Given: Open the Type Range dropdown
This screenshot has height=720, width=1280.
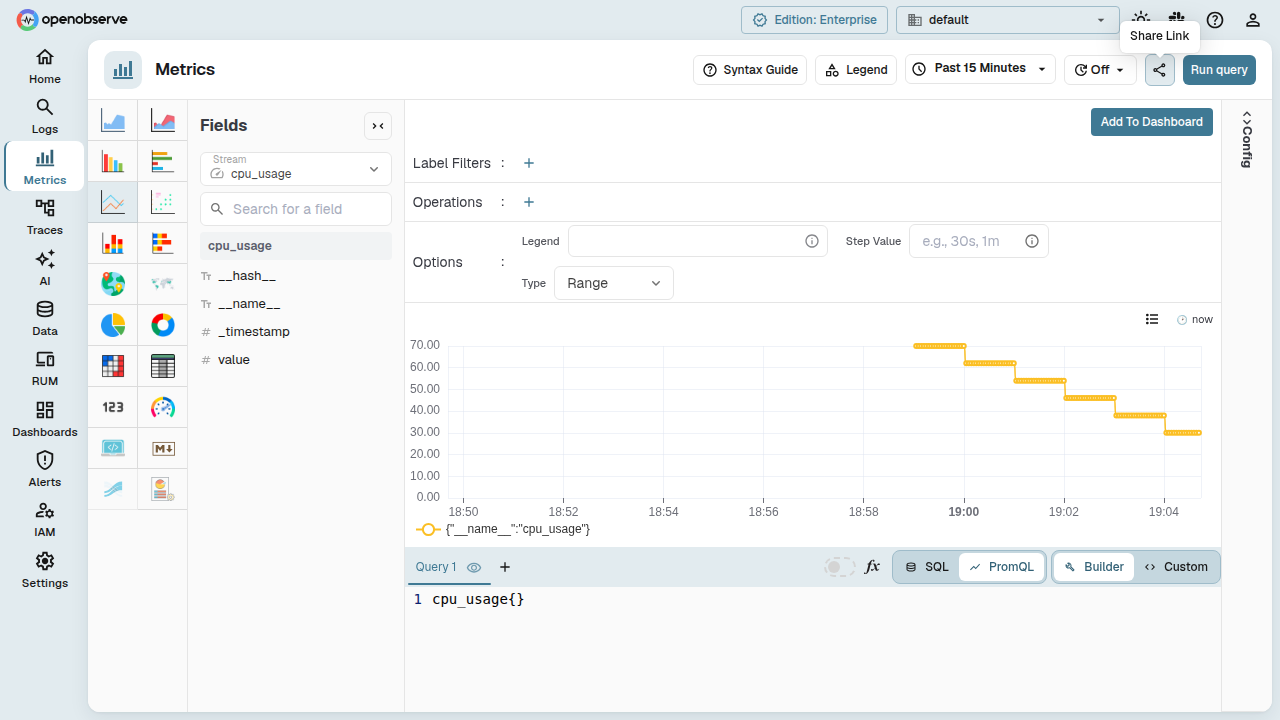Looking at the screenshot, I should (614, 283).
